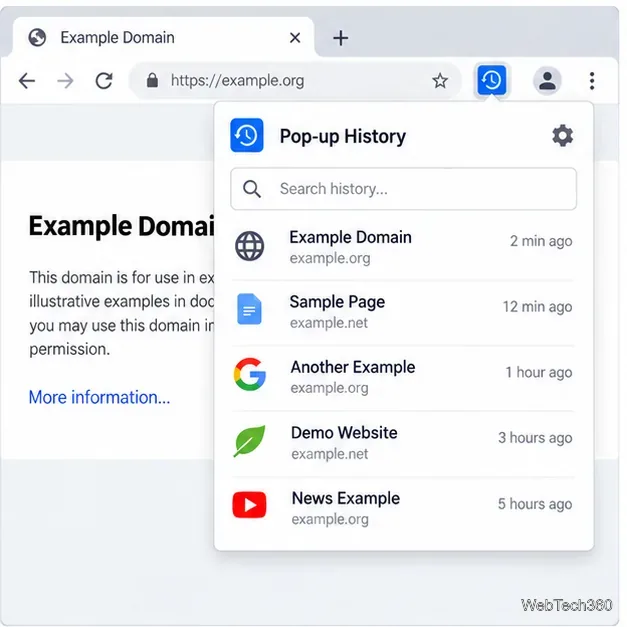Open the settings gear in Pop-up History
Image resolution: width=627 pixels, height=627 pixels.
click(562, 136)
